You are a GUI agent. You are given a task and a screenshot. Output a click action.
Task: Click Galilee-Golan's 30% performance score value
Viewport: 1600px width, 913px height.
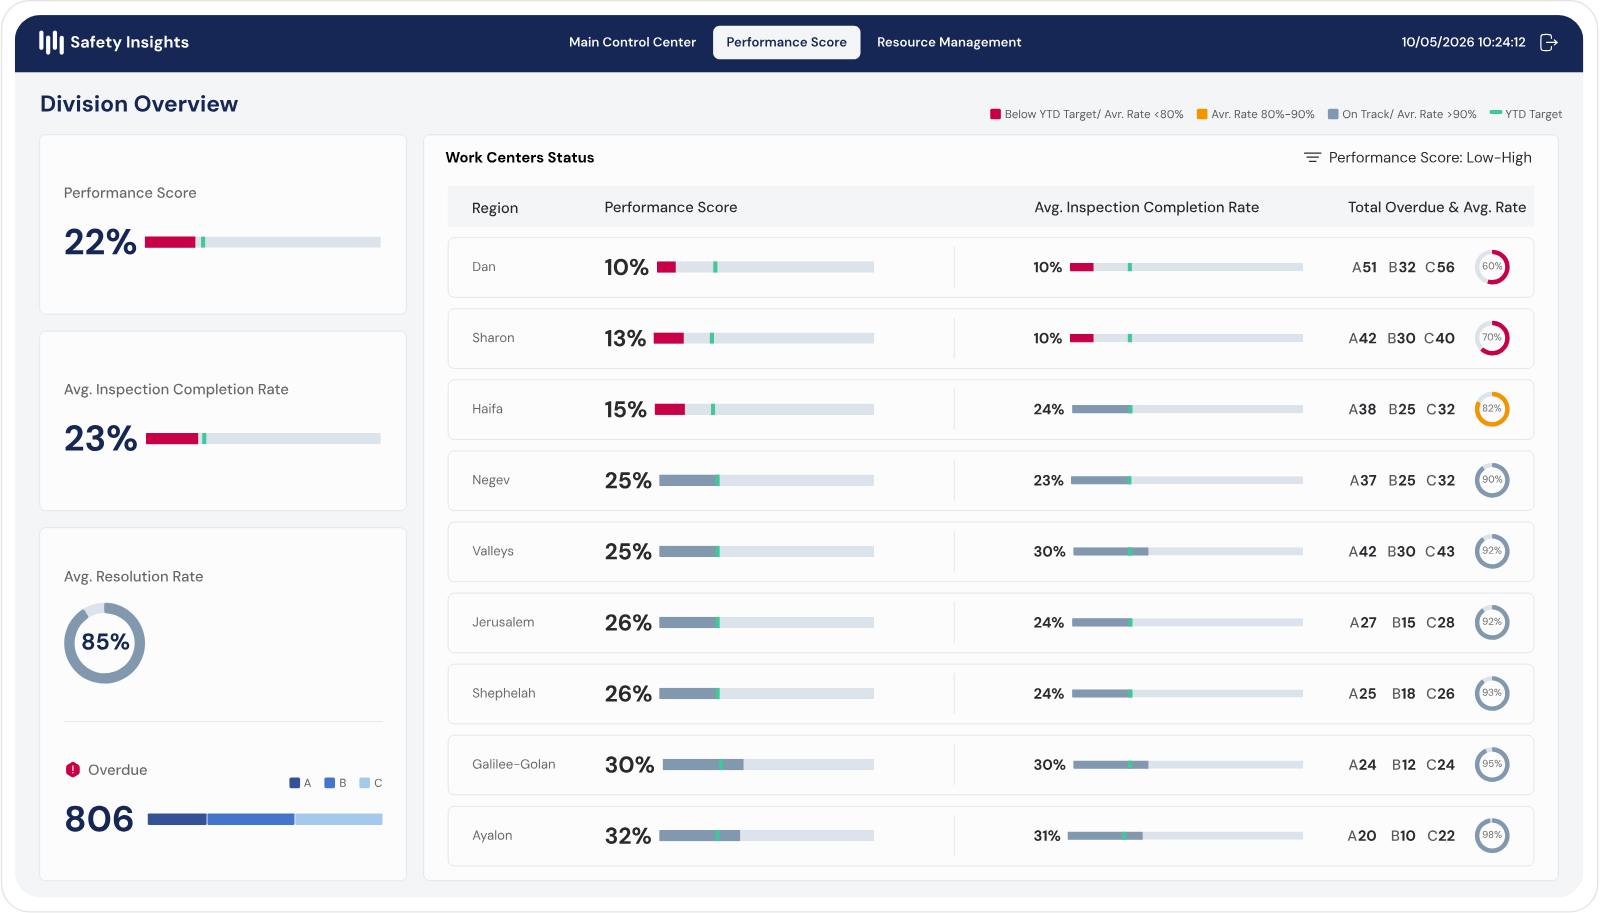tap(629, 765)
